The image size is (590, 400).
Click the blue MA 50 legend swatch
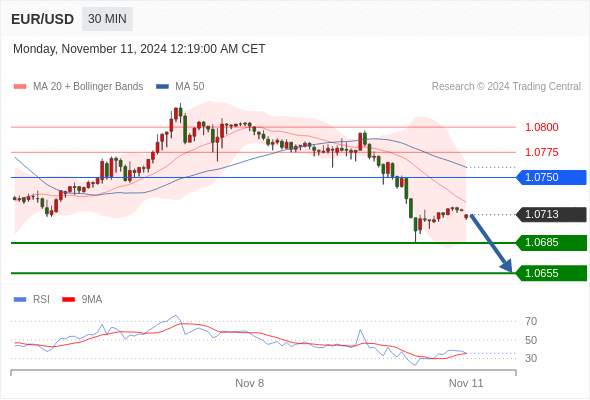(x=162, y=87)
